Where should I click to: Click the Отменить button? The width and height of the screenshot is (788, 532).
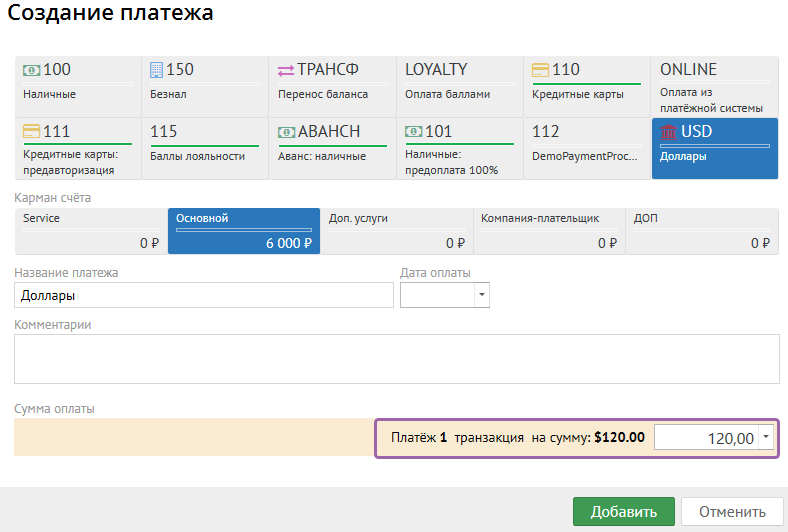(731, 512)
